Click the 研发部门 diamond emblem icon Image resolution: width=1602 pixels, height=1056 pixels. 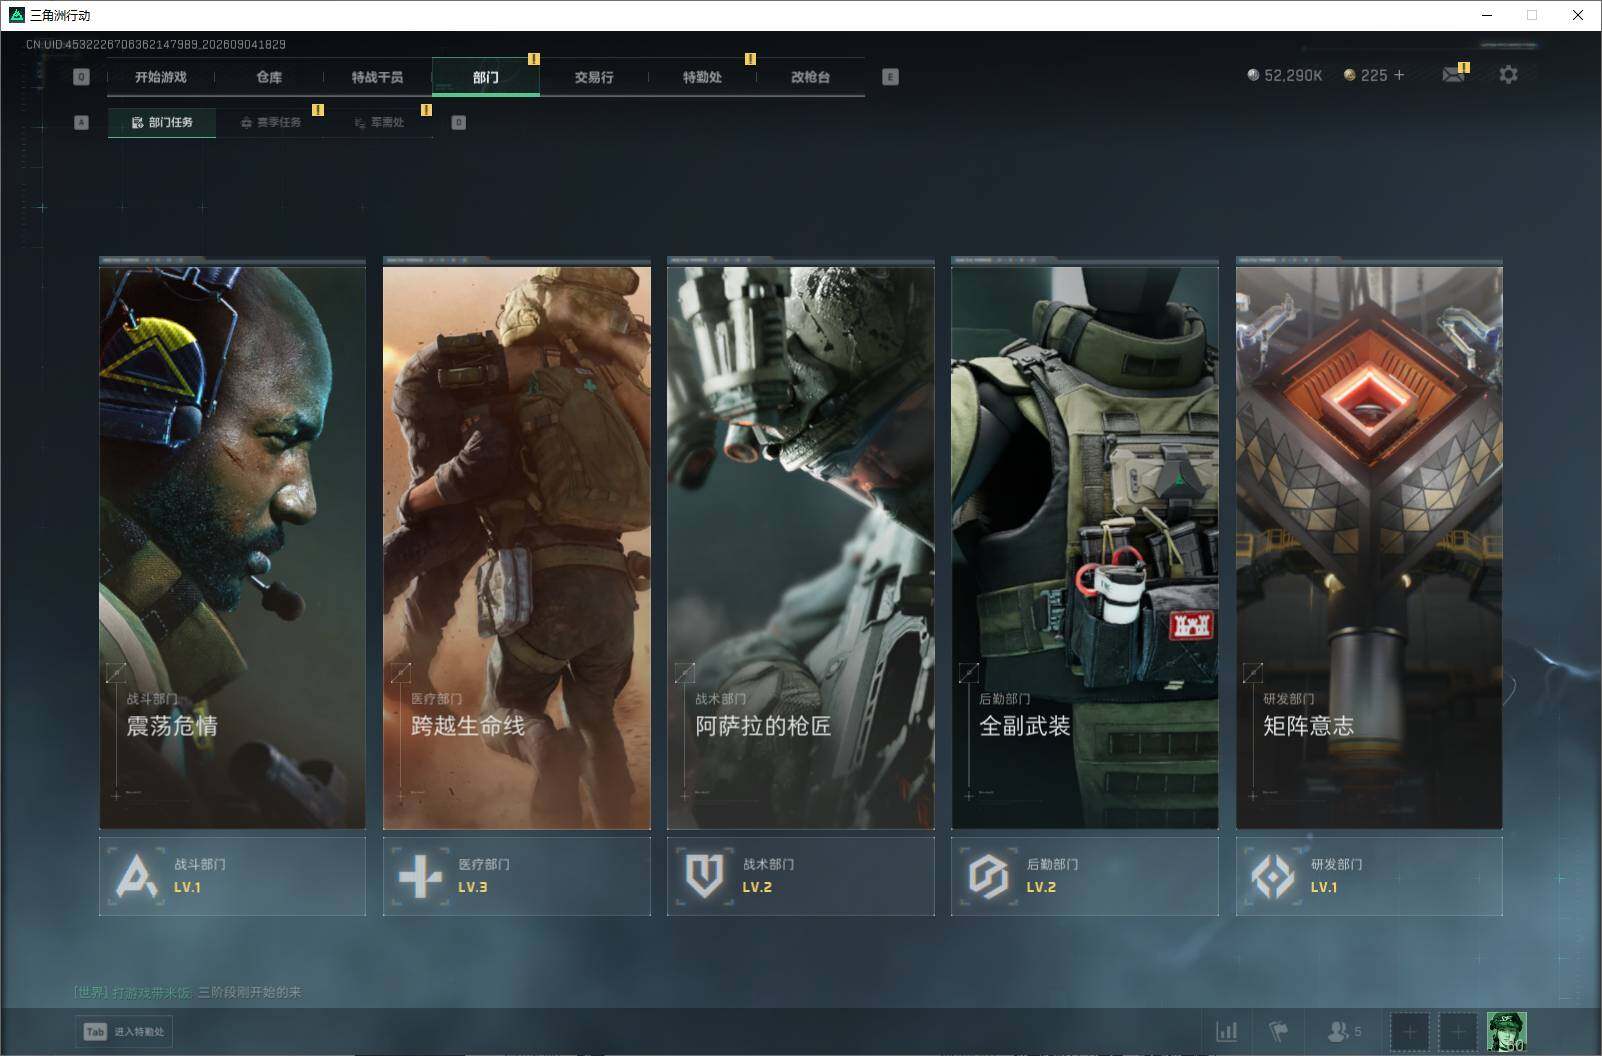pyautogui.click(x=1272, y=876)
